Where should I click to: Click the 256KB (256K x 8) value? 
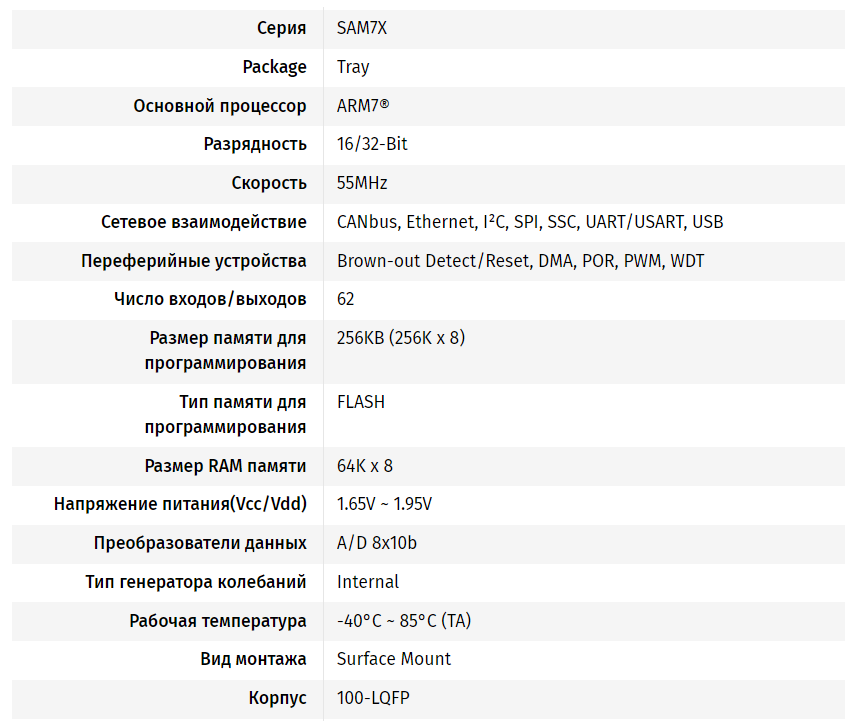point(401,338)
